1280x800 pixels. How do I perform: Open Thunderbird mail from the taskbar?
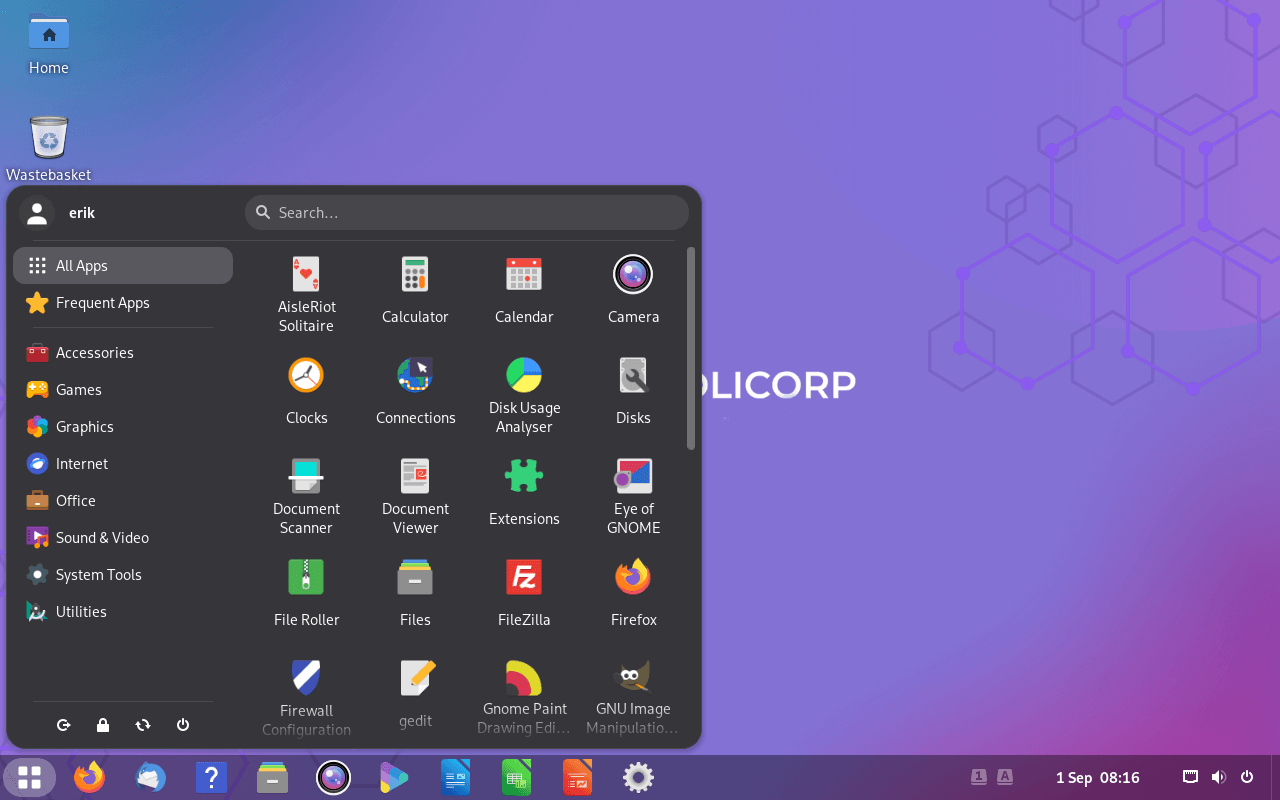coord(151,777)
